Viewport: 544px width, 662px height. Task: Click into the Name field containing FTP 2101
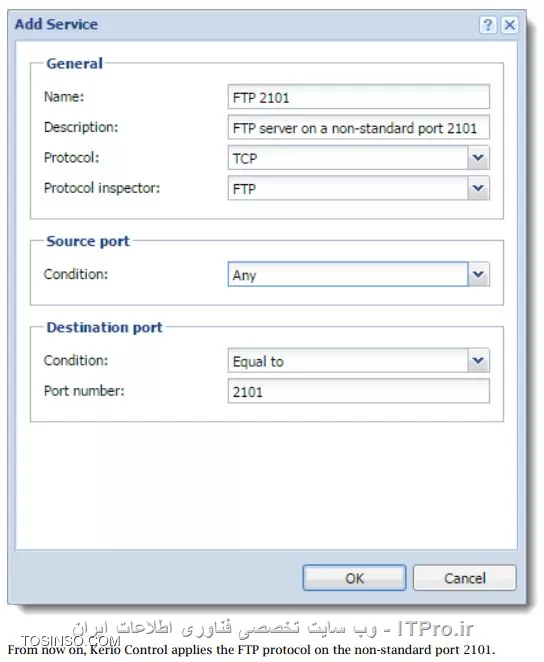click(358, 97)
